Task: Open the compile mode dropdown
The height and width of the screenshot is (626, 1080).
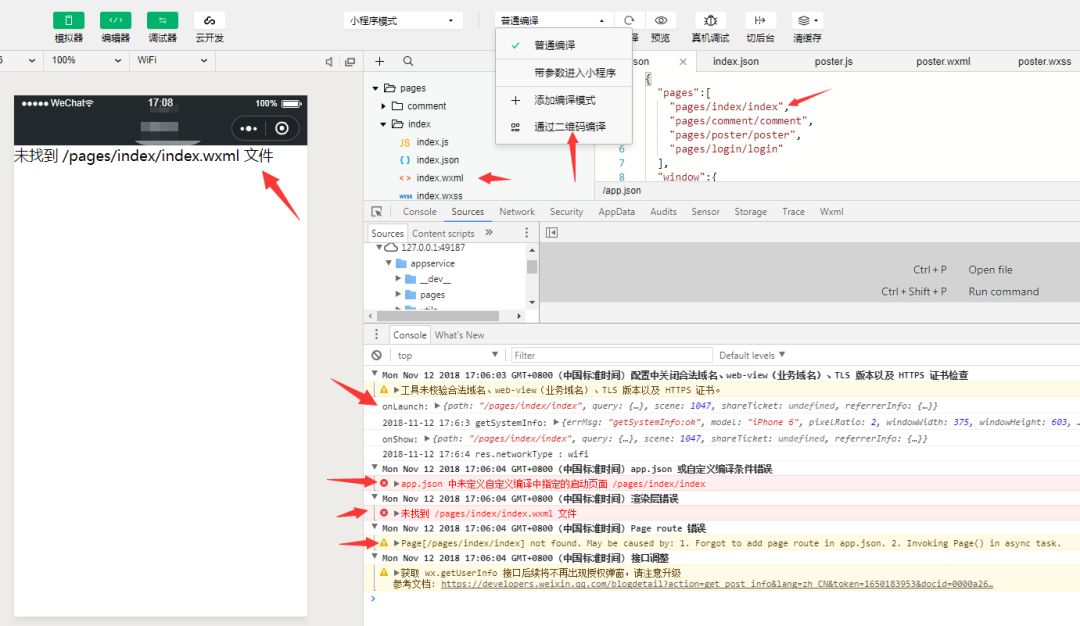Action: pyautogui.click(x=552, y=21)
